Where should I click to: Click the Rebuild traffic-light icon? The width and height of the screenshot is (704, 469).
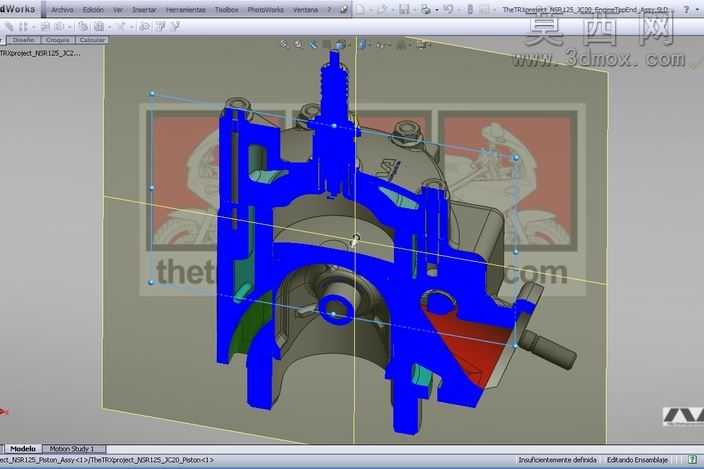(x=471, y=9)
